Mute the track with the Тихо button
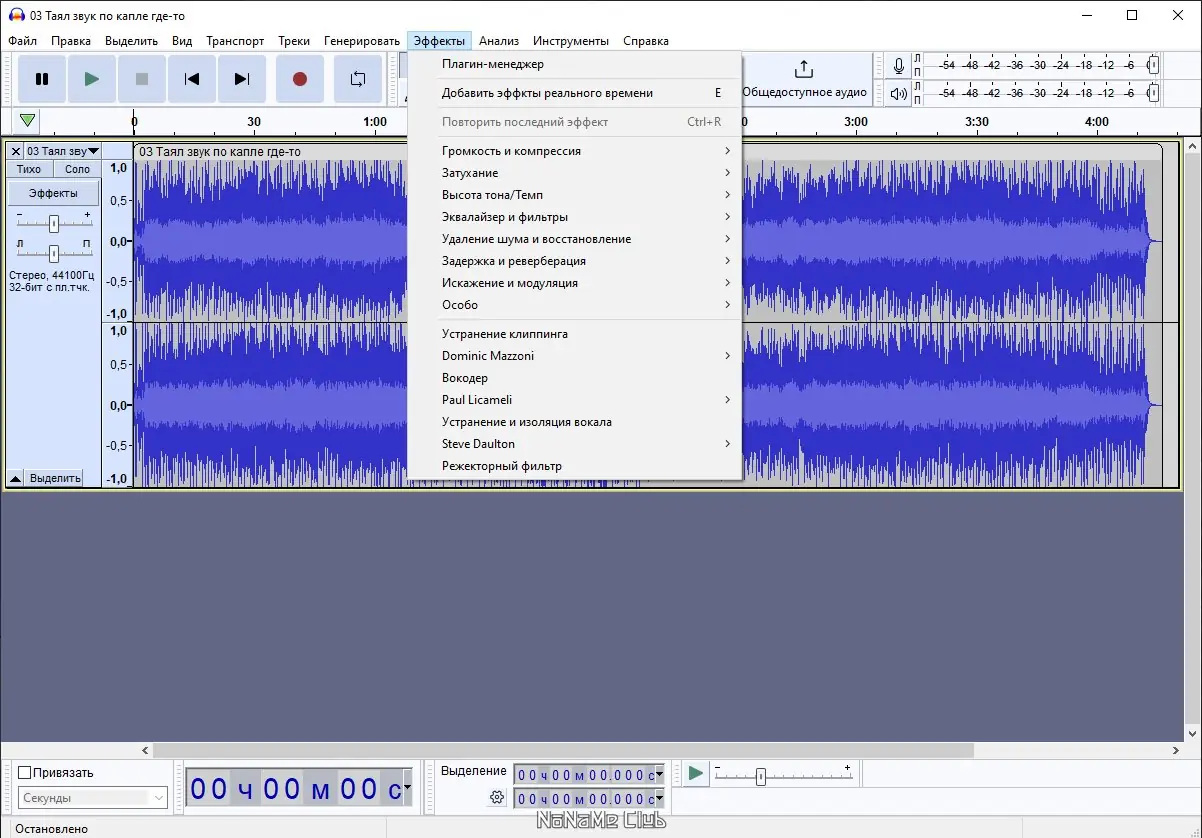 [29, 169]
